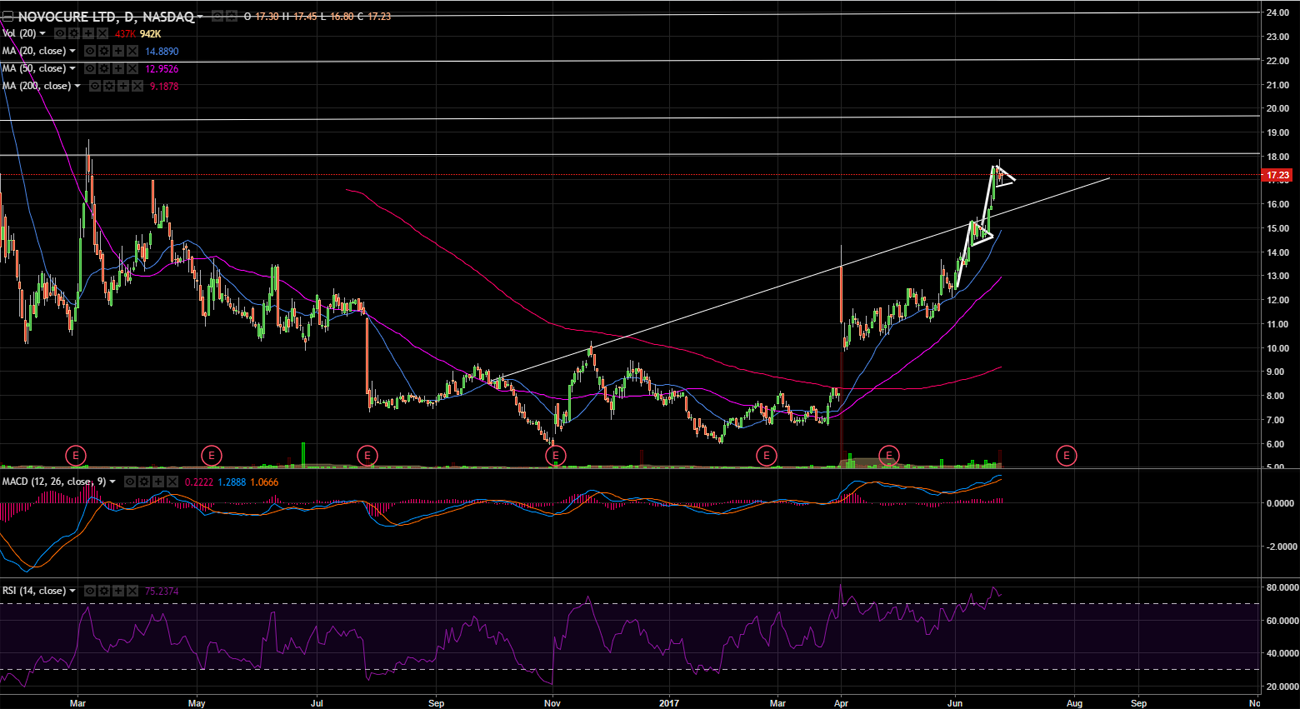Delete MA (50, close) with X icon
1300x709 pixels.
pyautogui.click(x=132, y=68)
